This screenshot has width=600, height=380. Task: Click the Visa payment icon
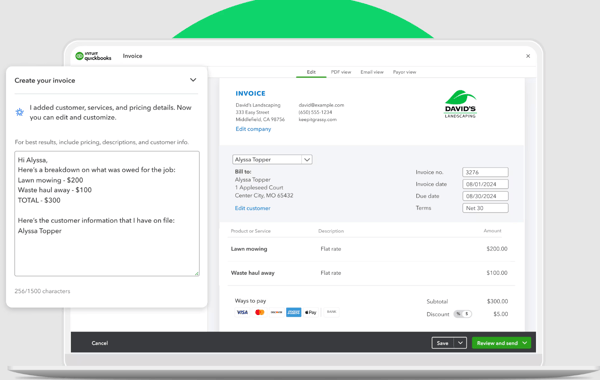(242, 312)
